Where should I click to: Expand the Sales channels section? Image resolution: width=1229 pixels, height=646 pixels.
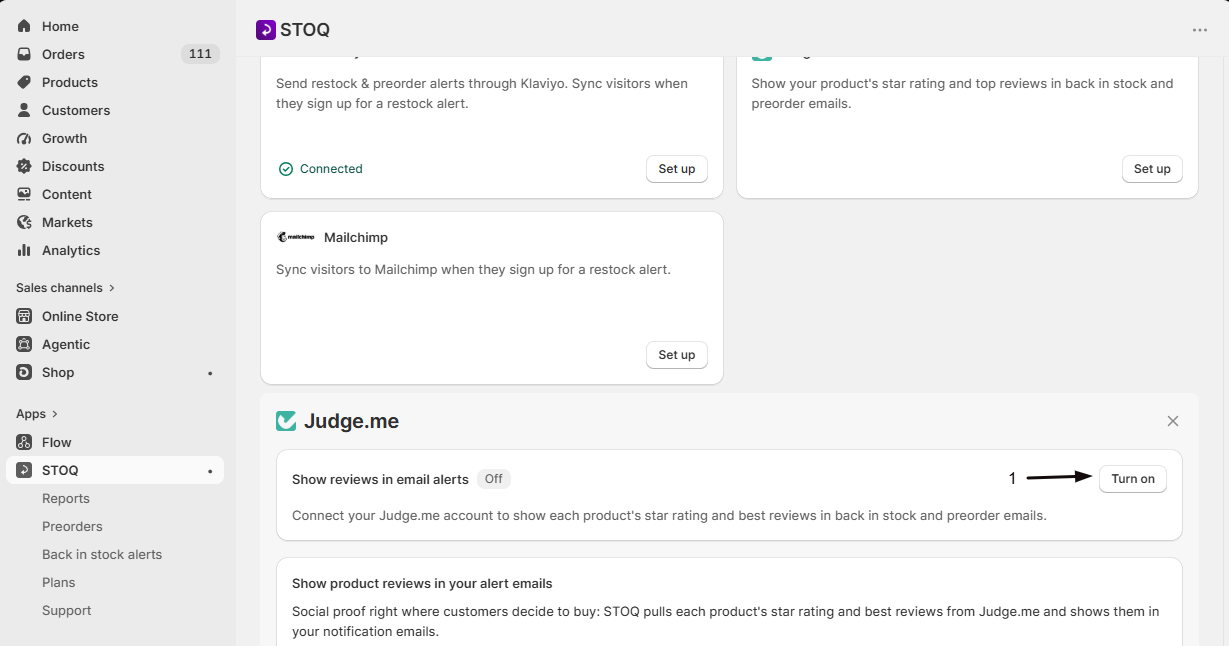[66, 288]
